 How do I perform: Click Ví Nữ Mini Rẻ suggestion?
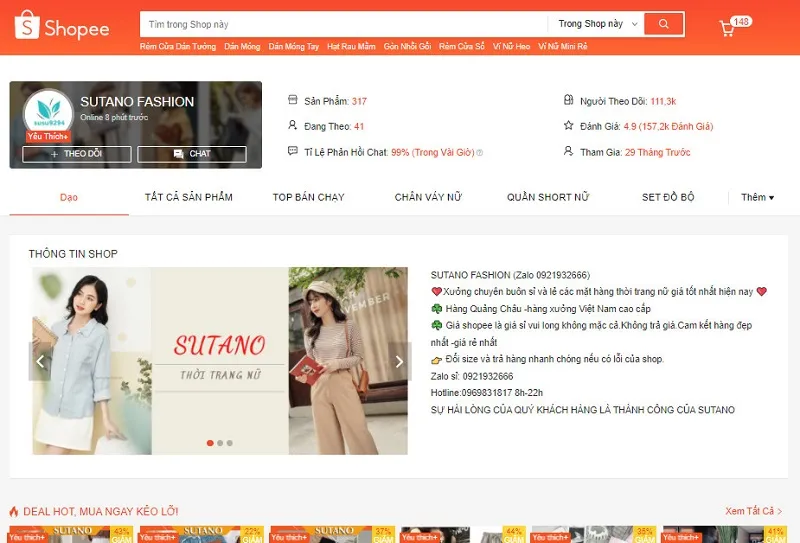tap(563, 46)
